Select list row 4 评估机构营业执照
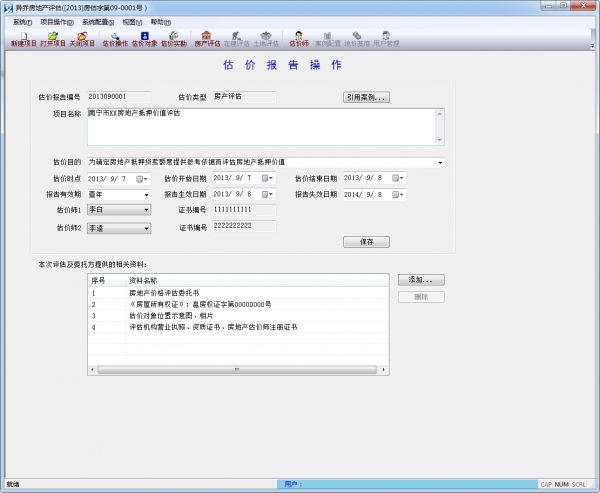This screenshot has height=493, width=600. click(x=238, y=327)
